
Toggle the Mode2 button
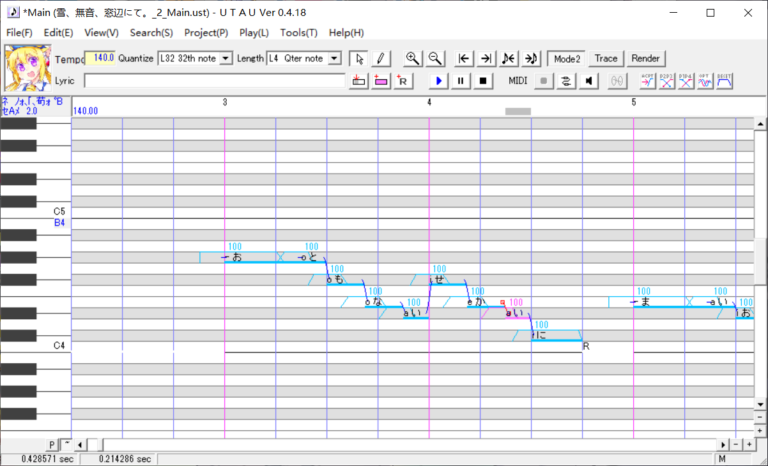coord(567,59)
